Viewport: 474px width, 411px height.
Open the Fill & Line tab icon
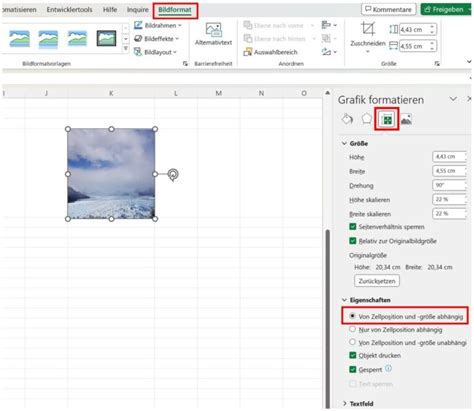[347, 119]
